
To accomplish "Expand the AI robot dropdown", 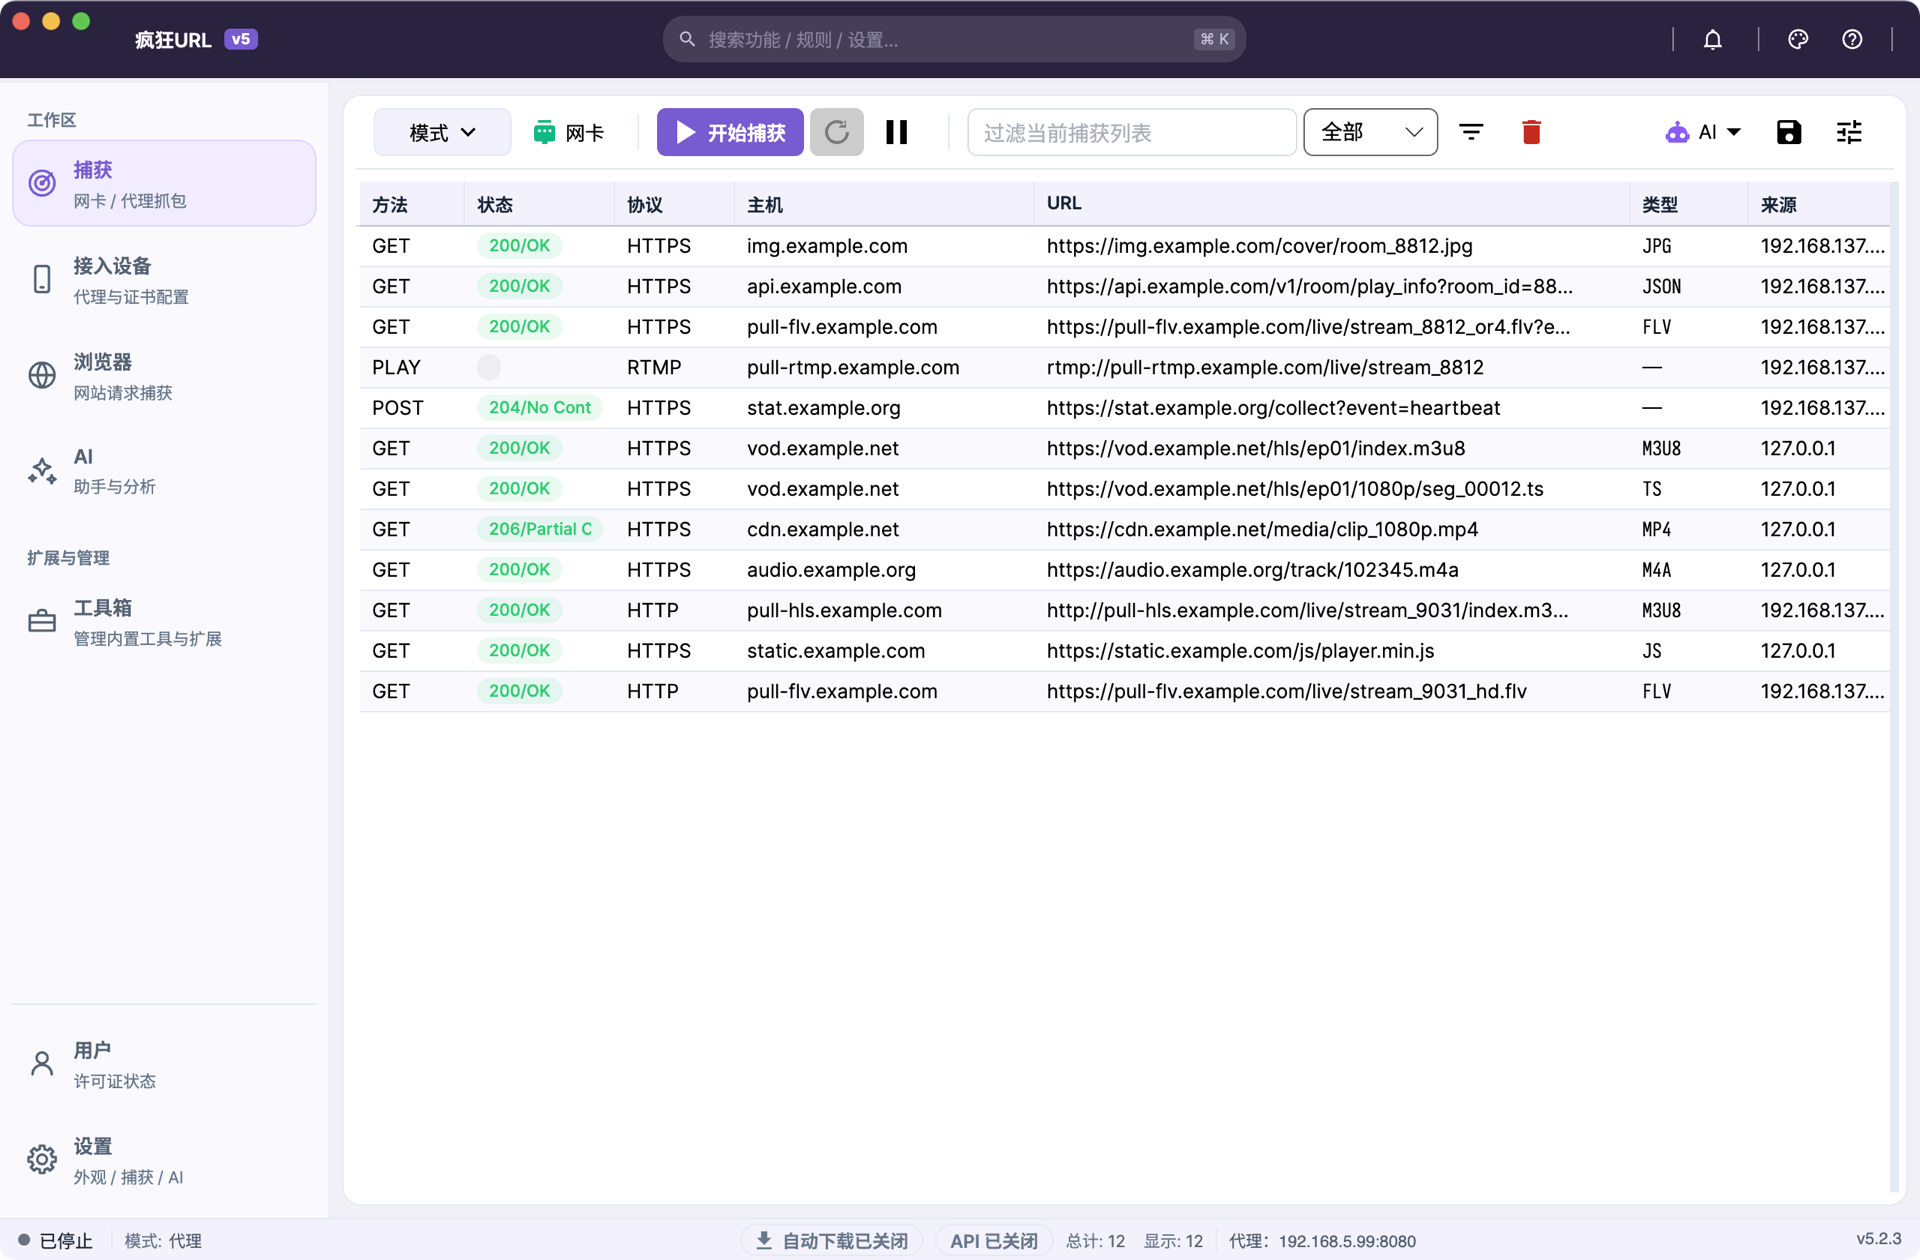I will tap(1703, 132).
